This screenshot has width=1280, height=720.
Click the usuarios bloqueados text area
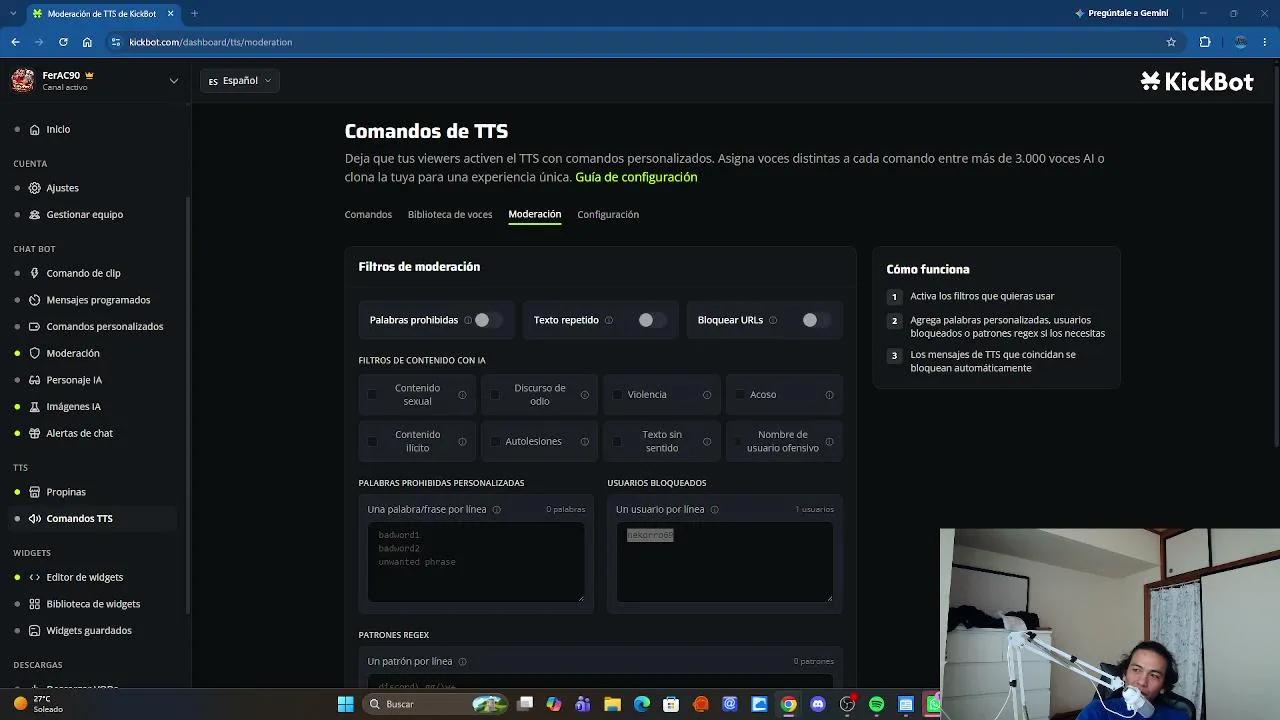pos(725,562)
